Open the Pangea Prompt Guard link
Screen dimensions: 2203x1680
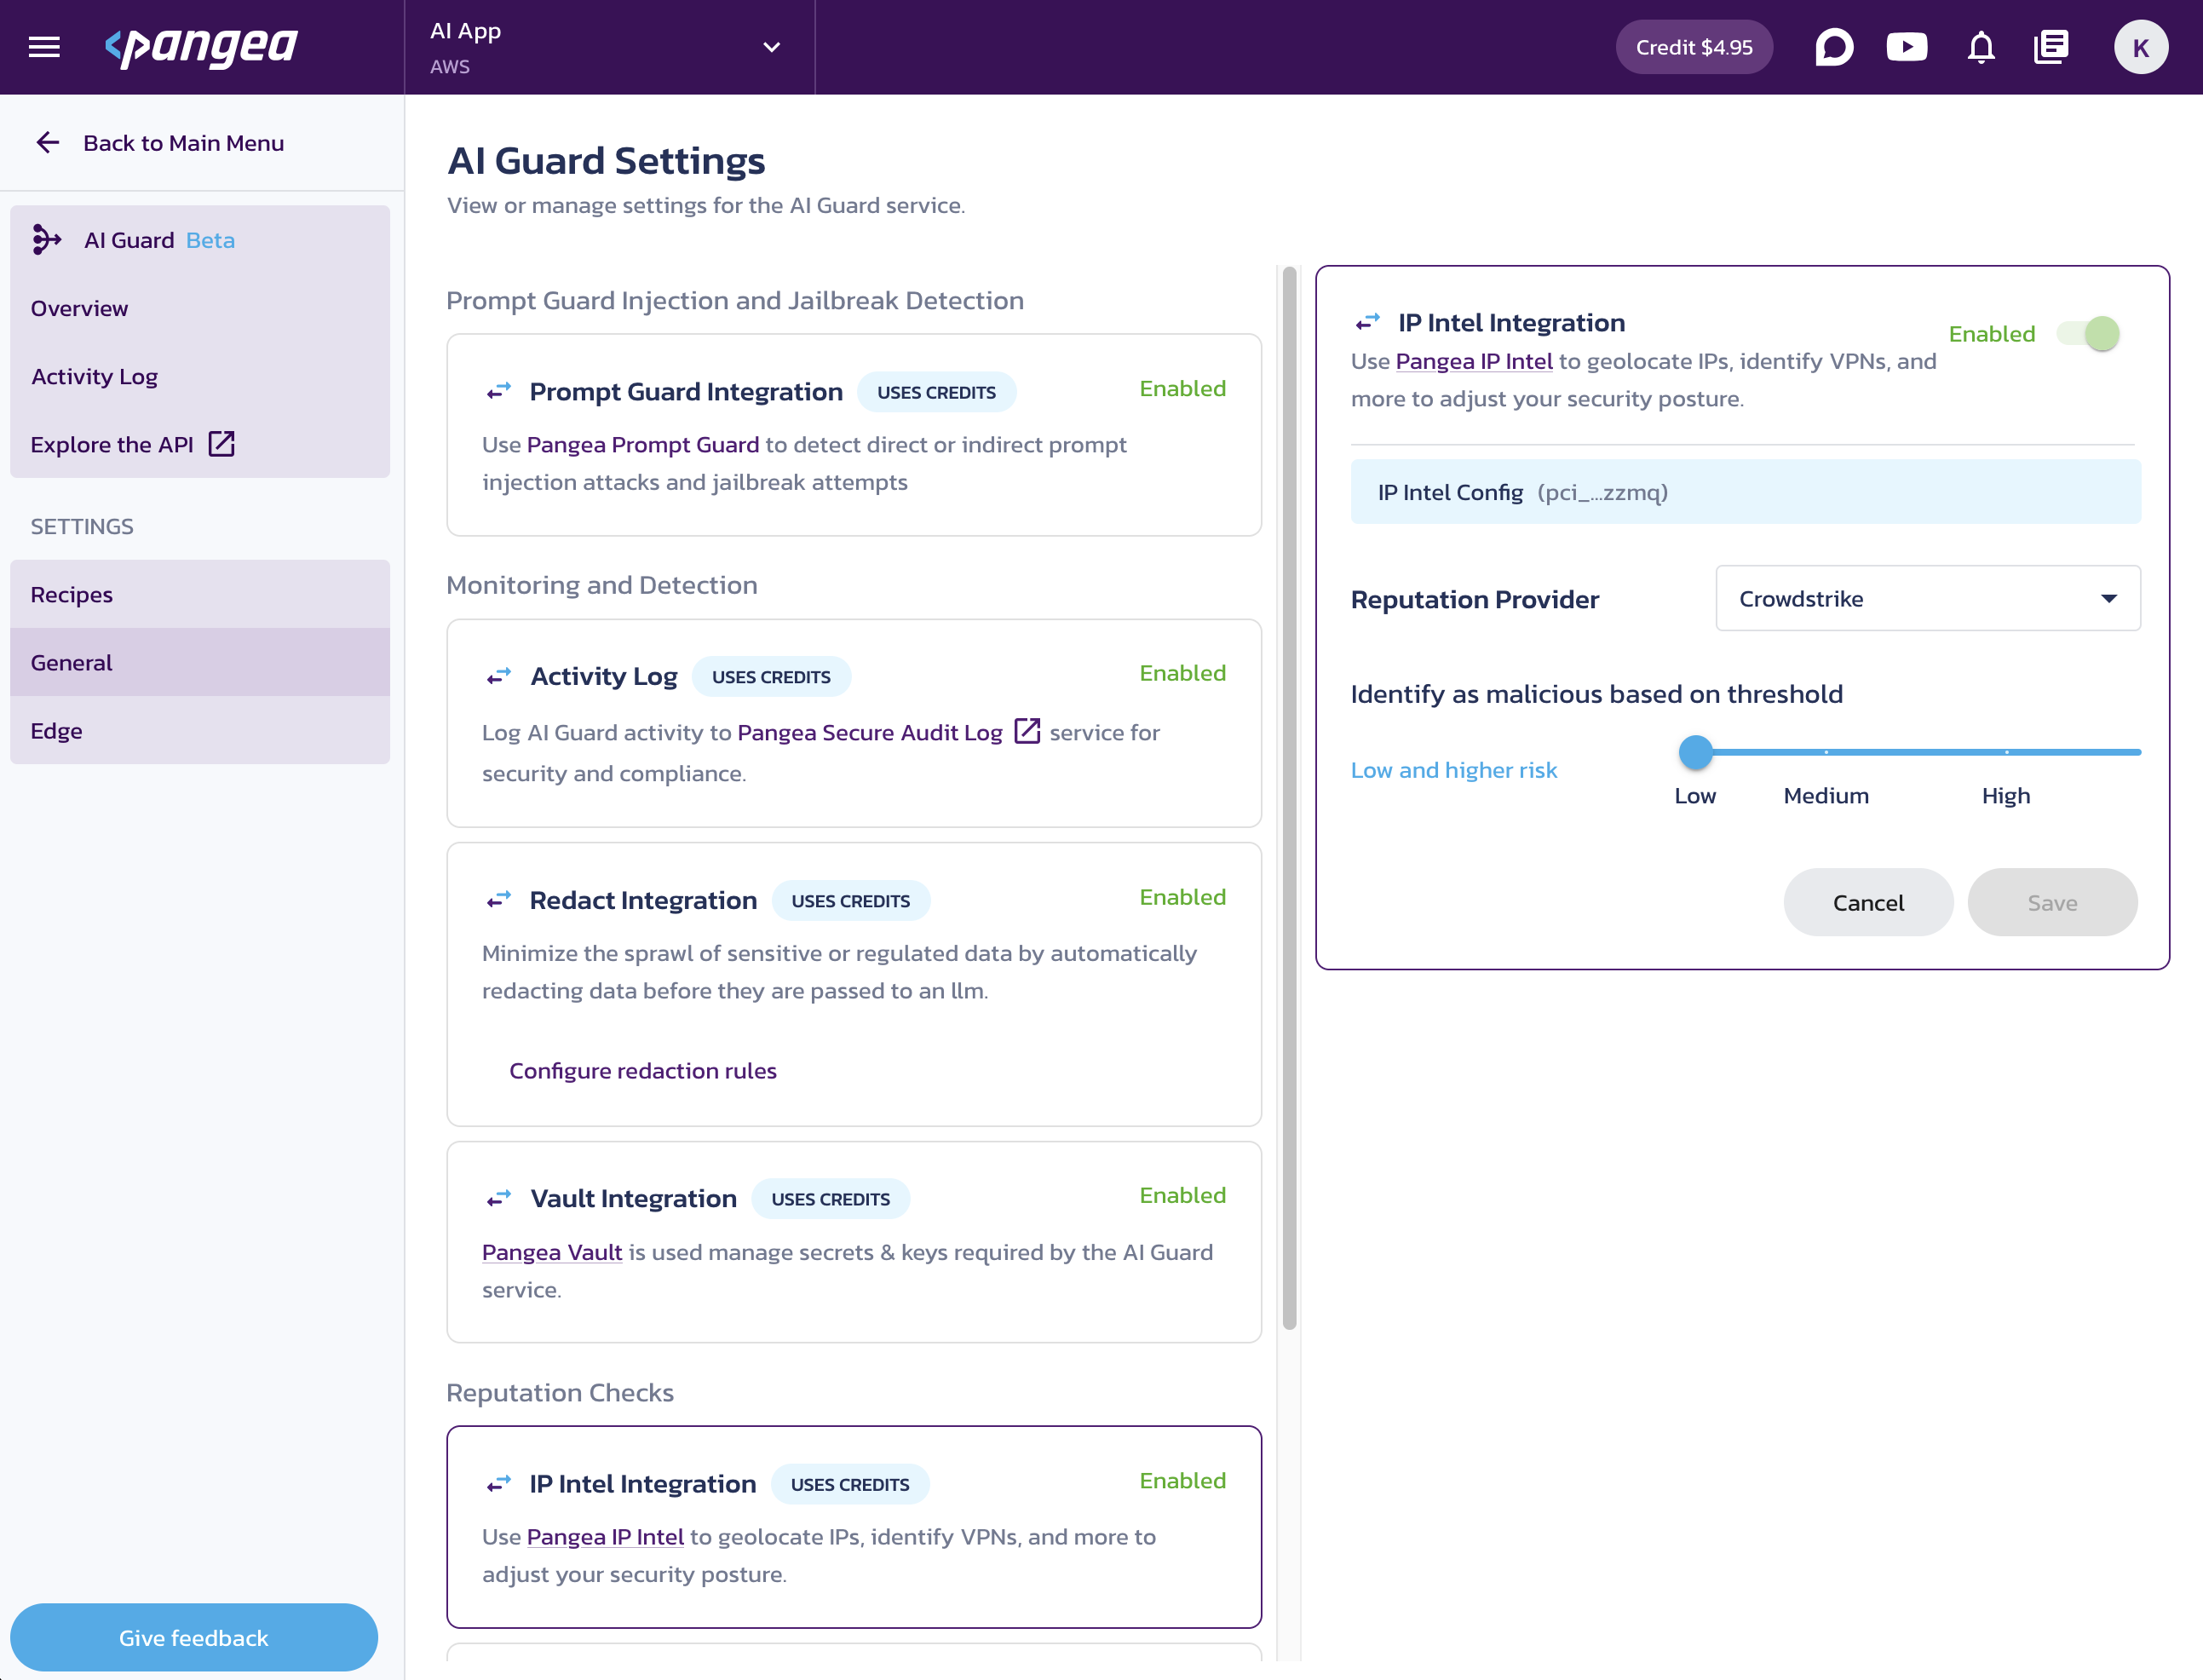click(642, 444)
